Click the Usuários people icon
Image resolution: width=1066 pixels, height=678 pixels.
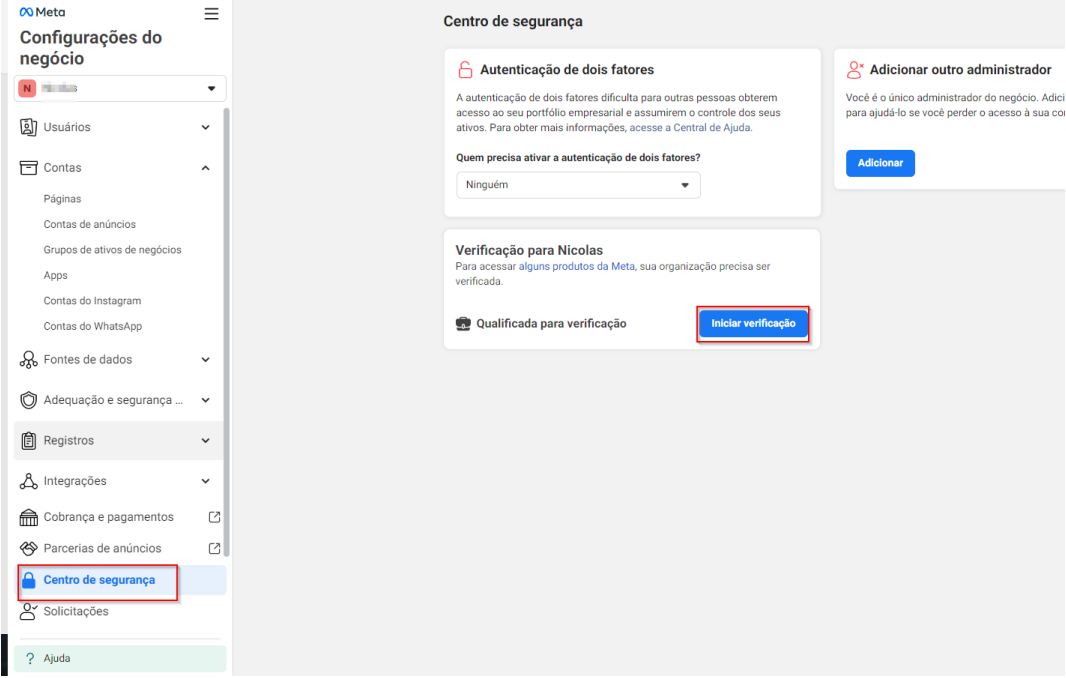click(x=29, y=127)
